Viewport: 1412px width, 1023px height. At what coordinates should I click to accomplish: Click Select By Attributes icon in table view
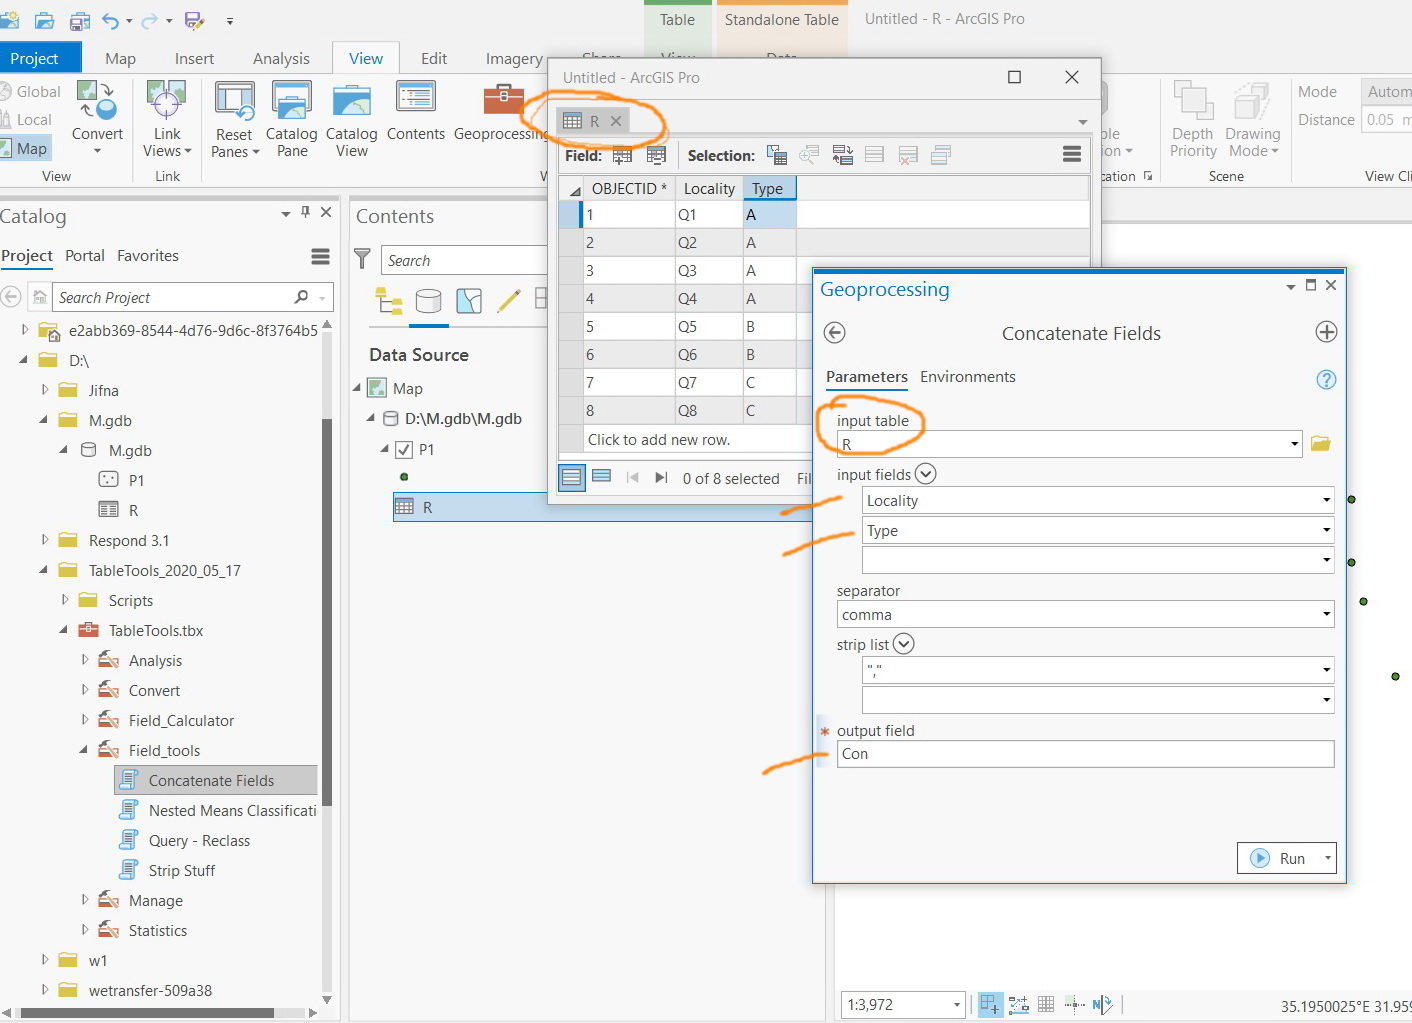(x=776, y=155)
